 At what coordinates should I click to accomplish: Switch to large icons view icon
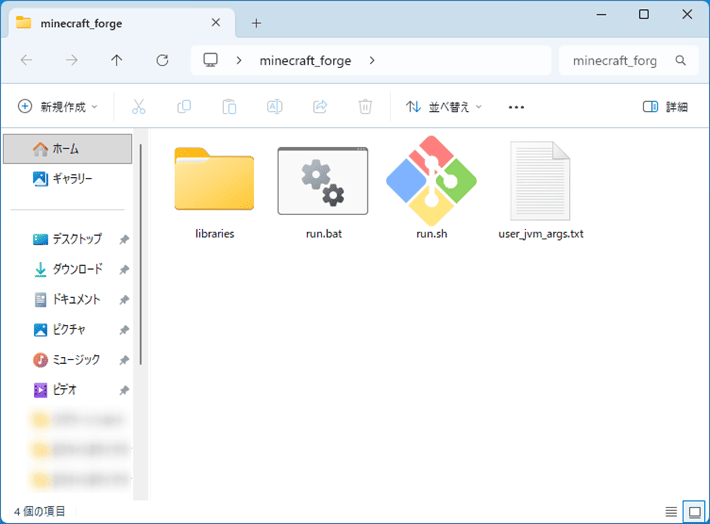[x=694, y=512]
